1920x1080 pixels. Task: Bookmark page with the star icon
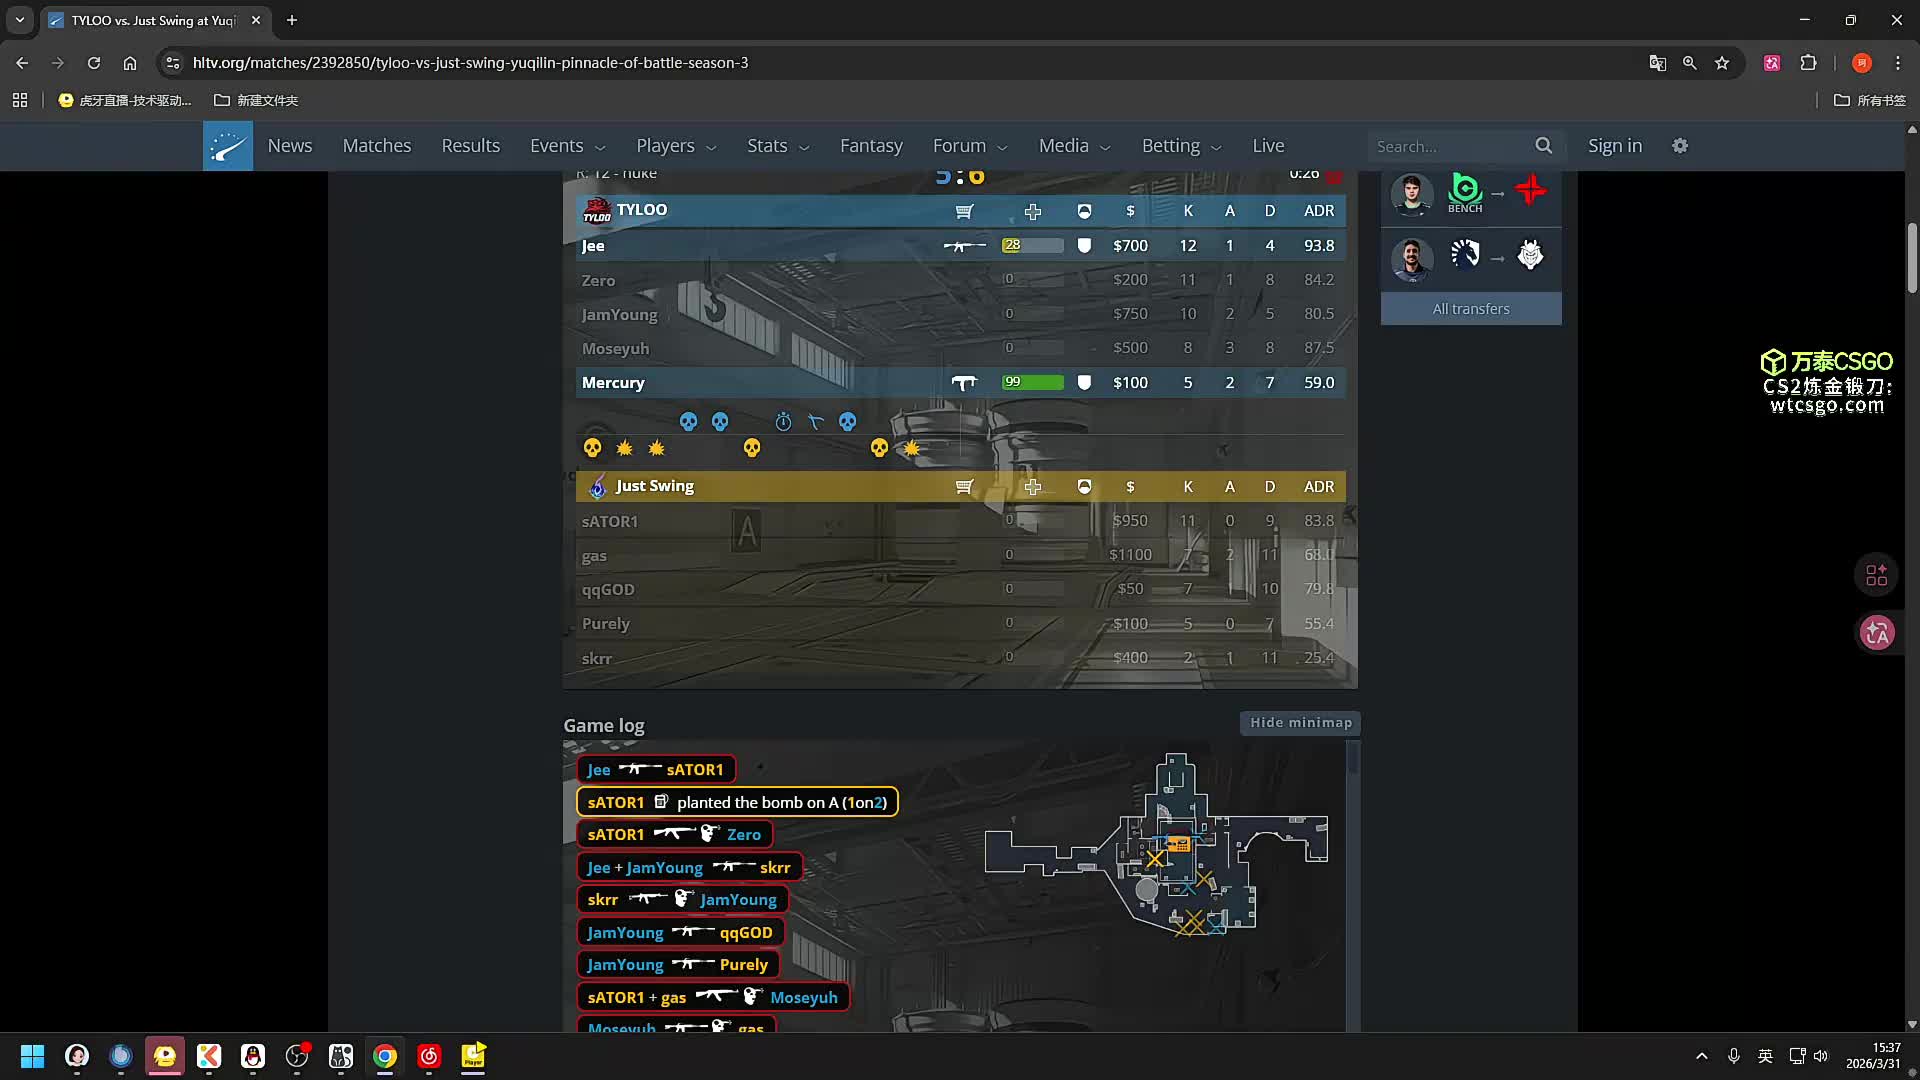1722,63
